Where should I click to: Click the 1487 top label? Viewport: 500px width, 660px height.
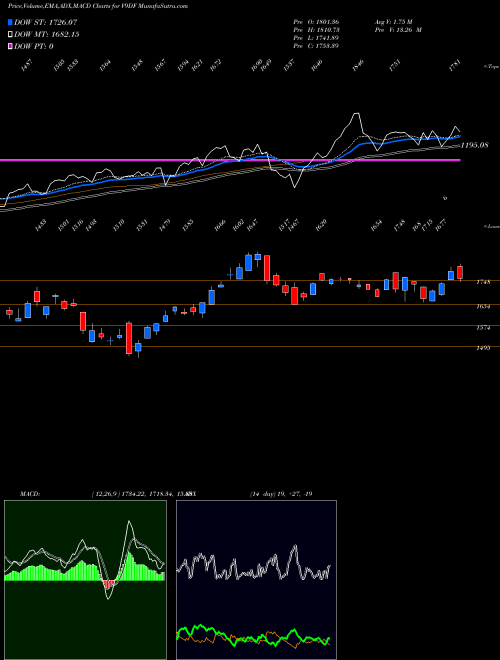click(27, 65)
